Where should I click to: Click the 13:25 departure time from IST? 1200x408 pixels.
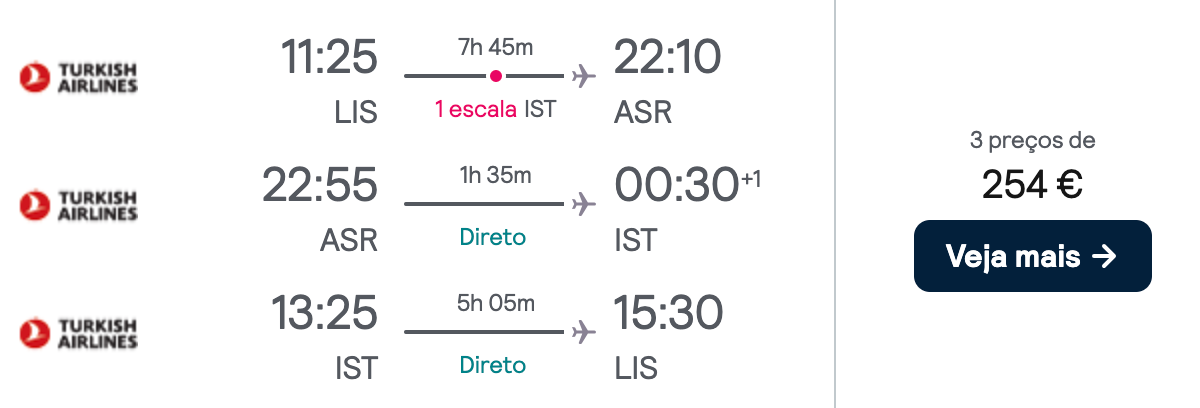click(x=325, y=313)
